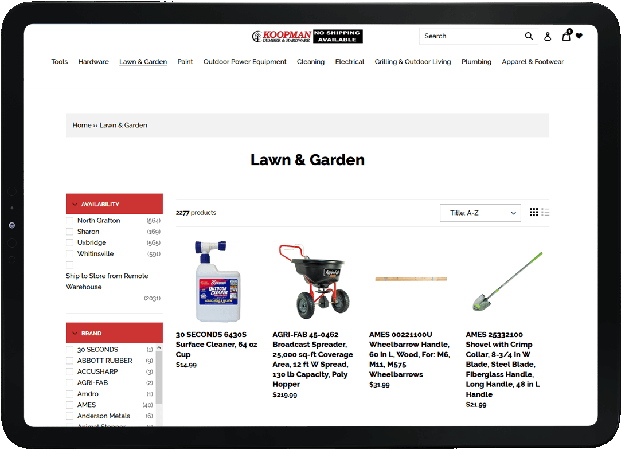621x450 pixels.
Task: Click the $219.99 price text
Action: [285, 395]
